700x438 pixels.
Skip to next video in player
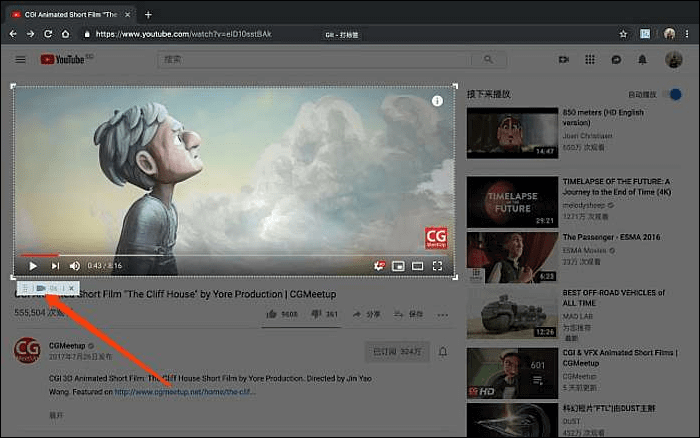(x=55, y=266)
